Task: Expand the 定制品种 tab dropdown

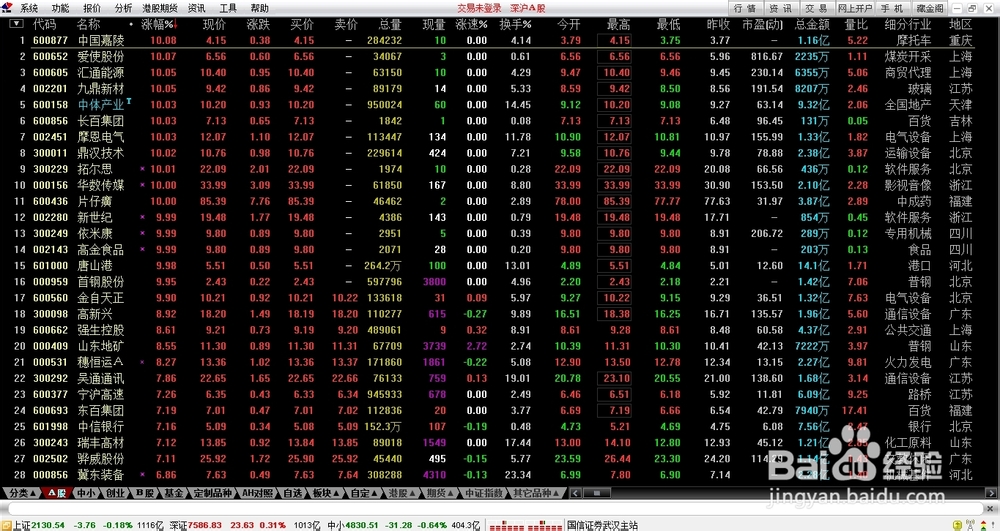Action: click(213, 493)
